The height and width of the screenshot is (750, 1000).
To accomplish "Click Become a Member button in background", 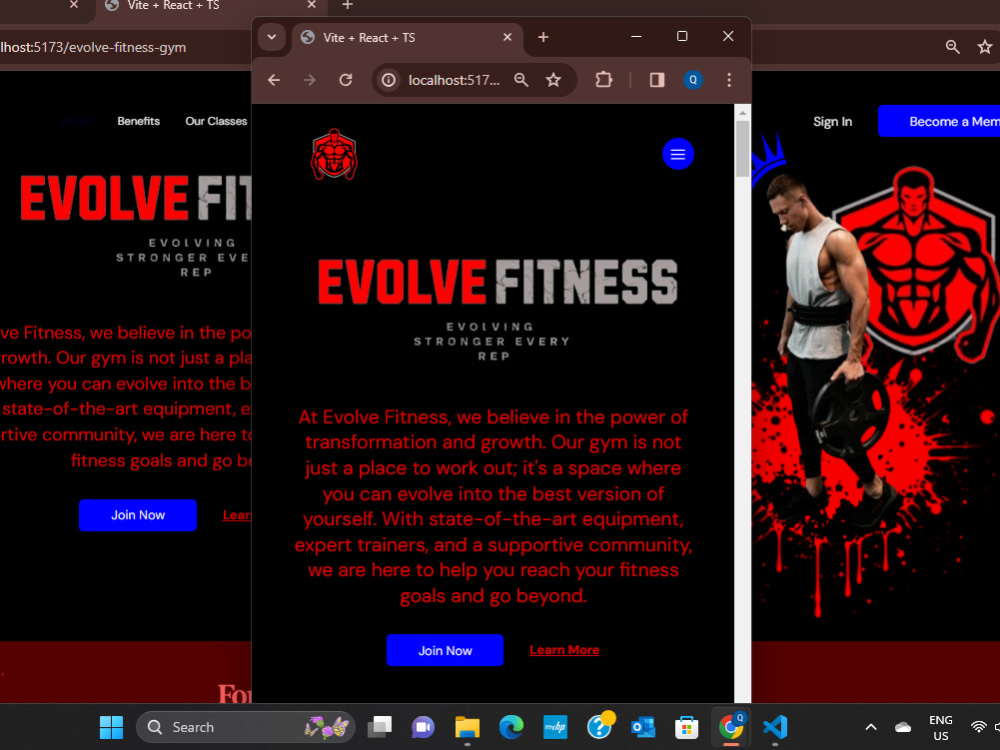I will pyautogui.click(x=939, y=121).
